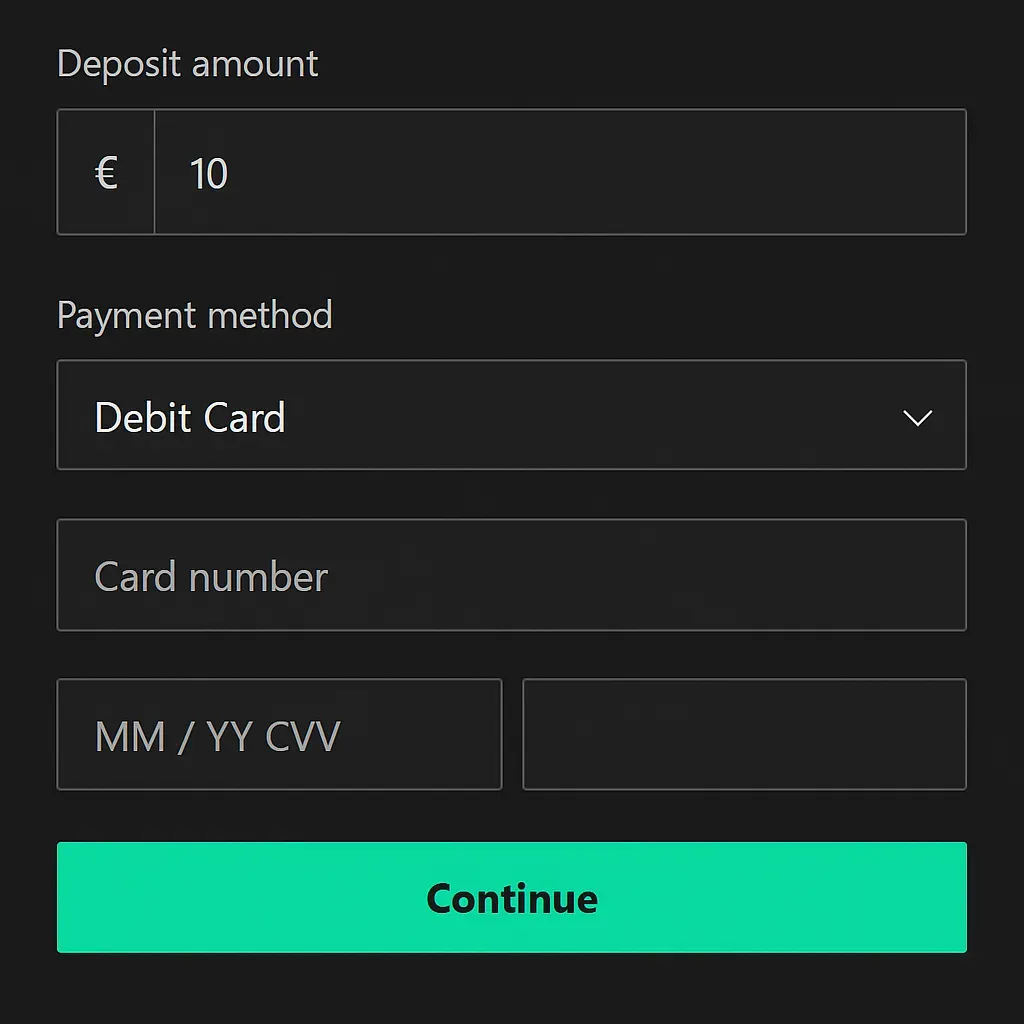Viewport: 1024px width, 1024px height.
Task: Click the empty field right of expiry input
Action: (744, 735)
